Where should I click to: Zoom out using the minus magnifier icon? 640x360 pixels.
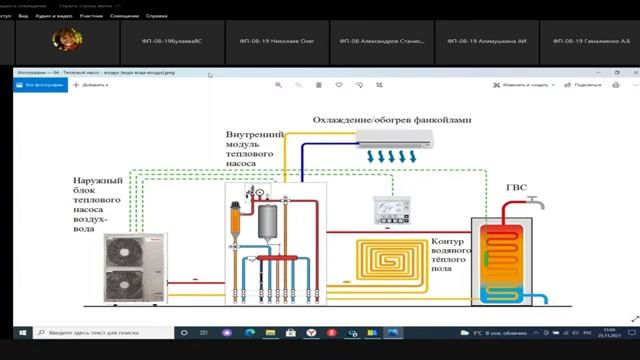(x=298, y=85)
